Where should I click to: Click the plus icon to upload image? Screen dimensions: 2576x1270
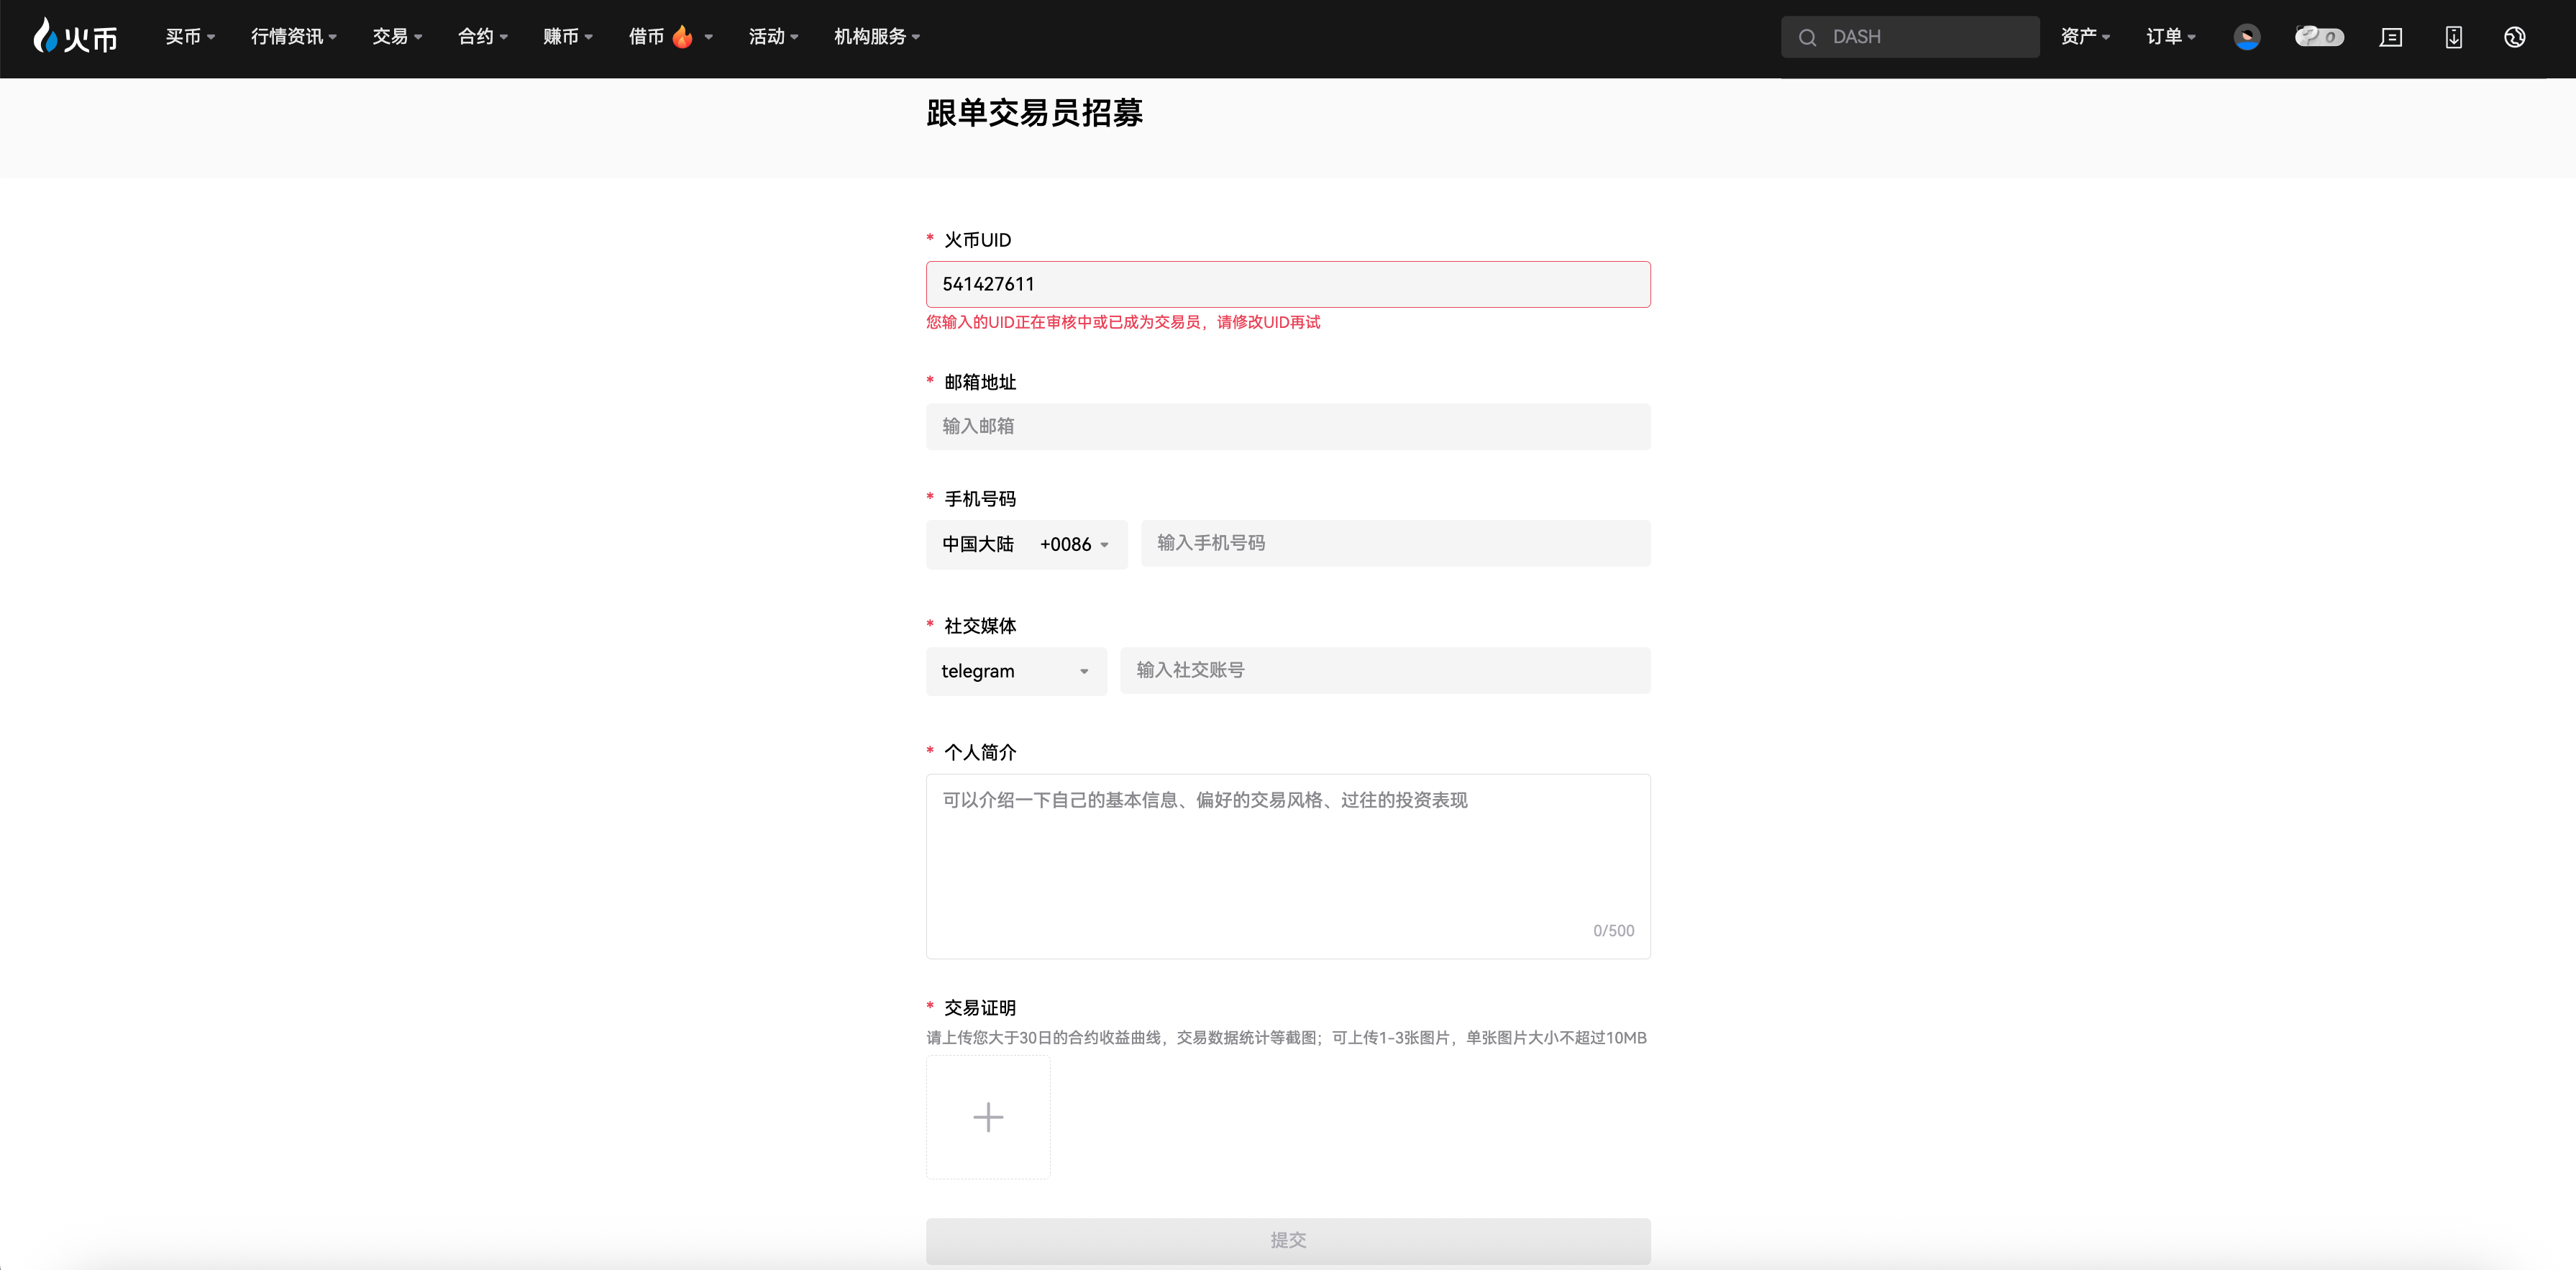click(987, 1117)
